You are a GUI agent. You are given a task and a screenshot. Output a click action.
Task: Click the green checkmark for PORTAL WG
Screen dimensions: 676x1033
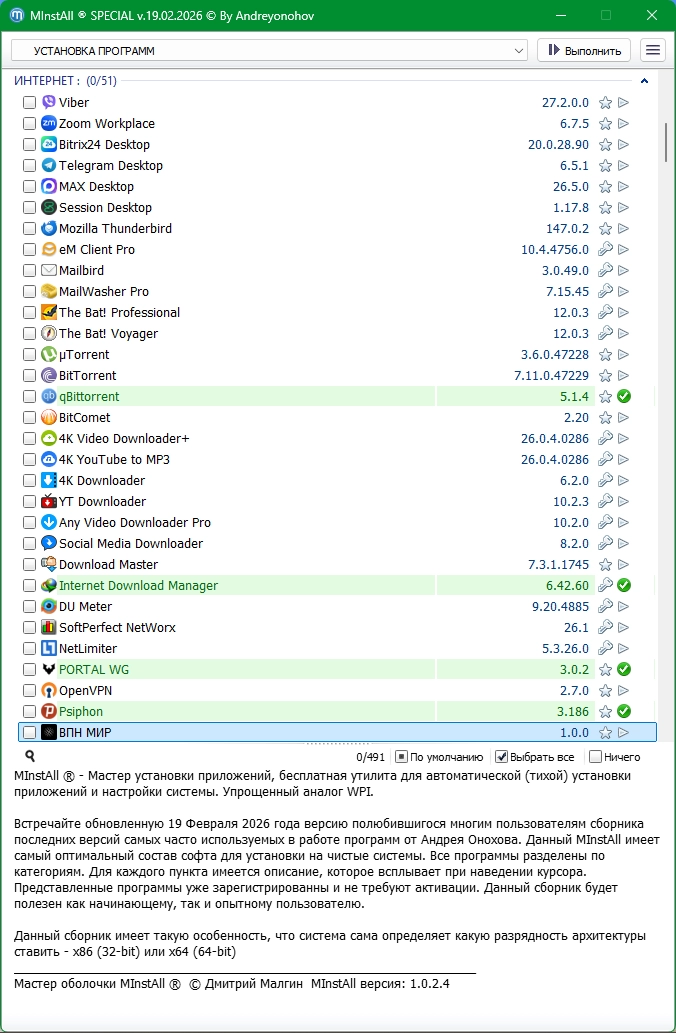click(x=624, y=669)
